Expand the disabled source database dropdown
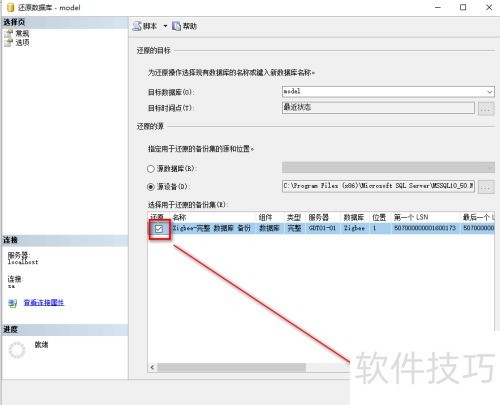Screen dimensions: 500x405 click(490, 167)
